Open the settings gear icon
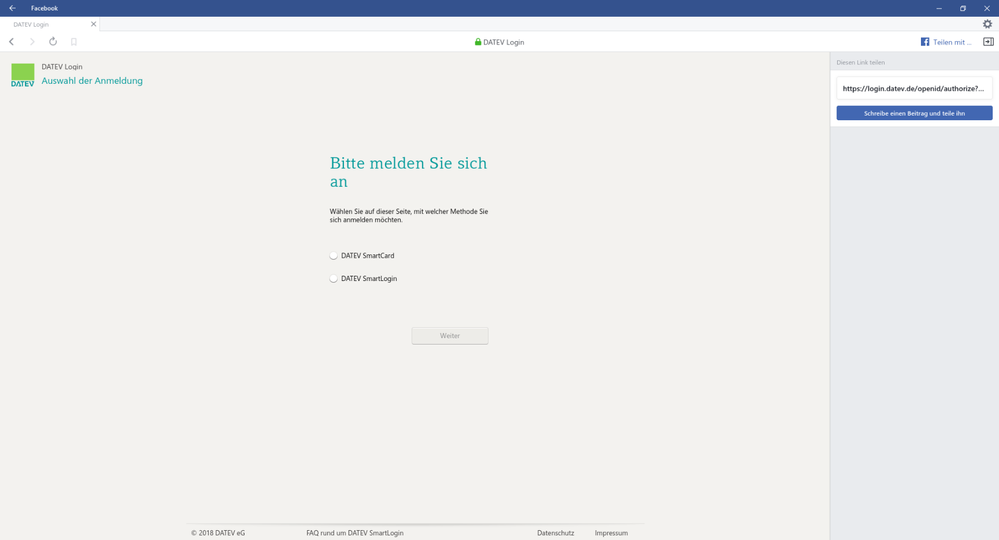Screen dimensions: 999x540 pyautogui.click(x=987, y=24)
